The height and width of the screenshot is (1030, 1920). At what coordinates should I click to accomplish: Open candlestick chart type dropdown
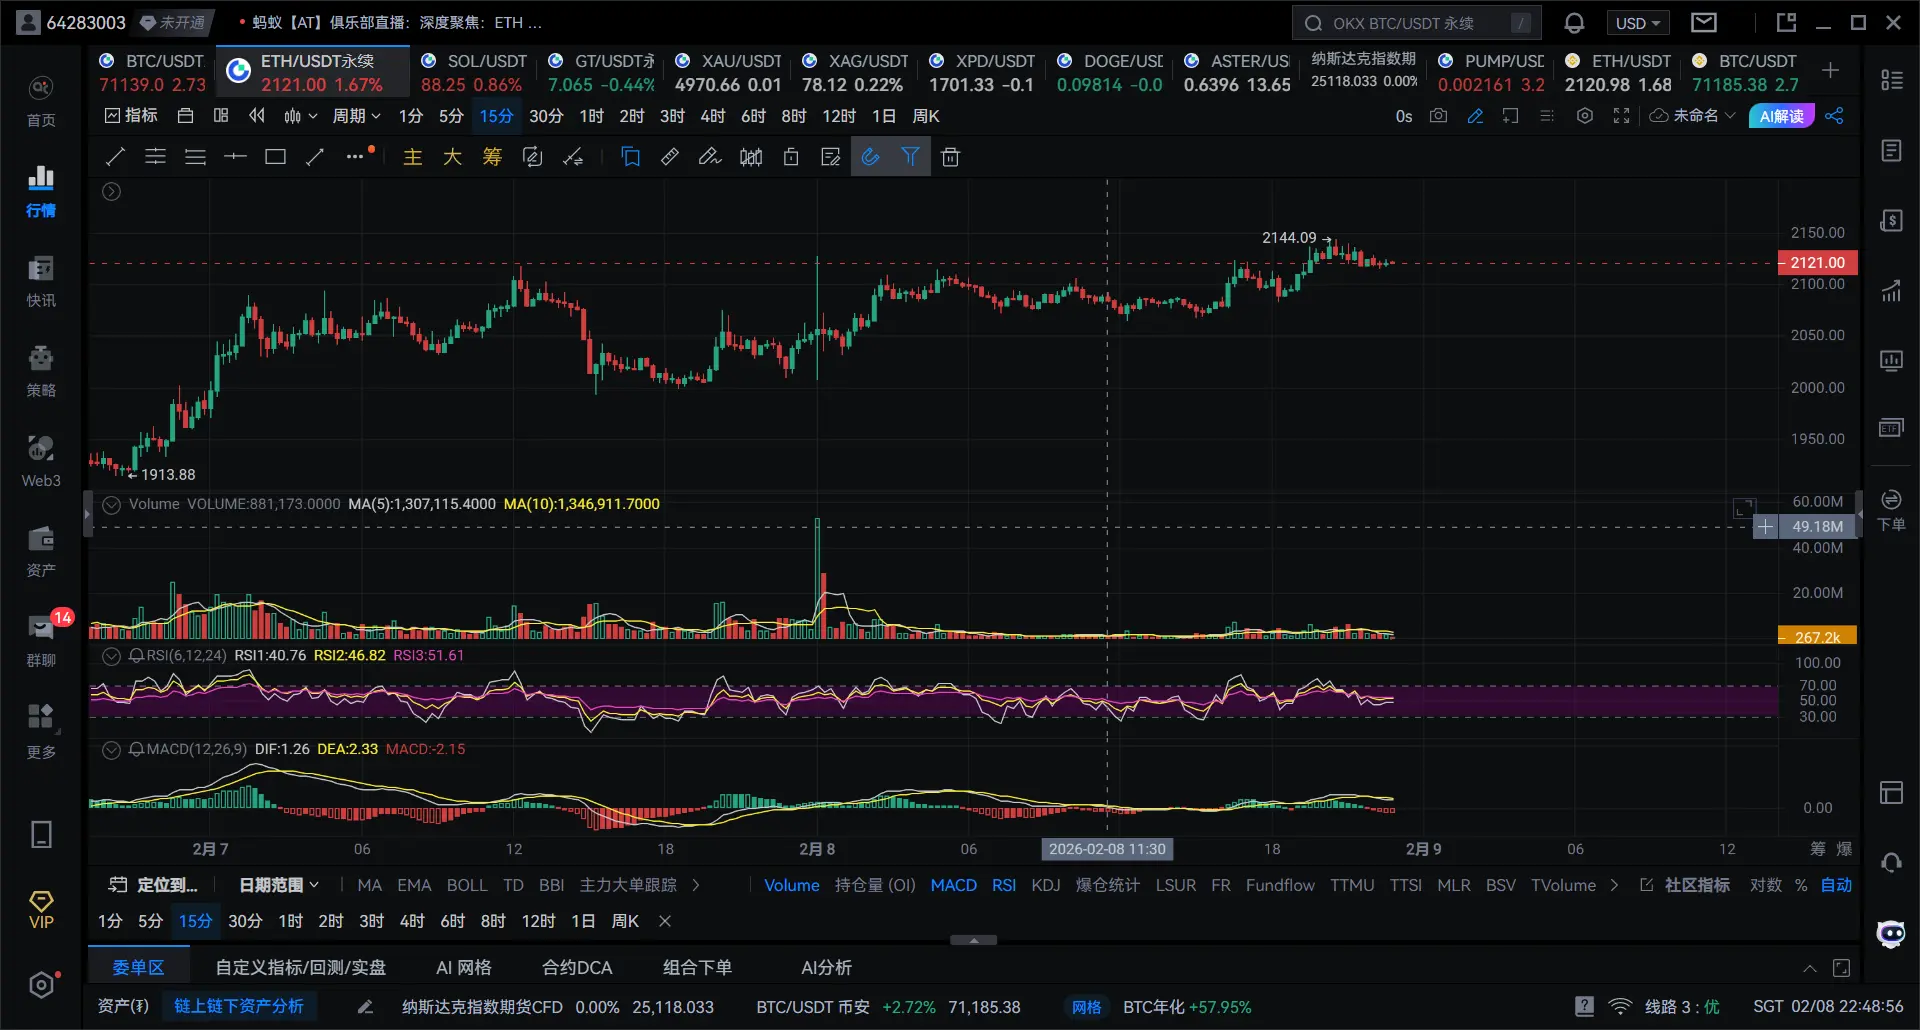300,116
